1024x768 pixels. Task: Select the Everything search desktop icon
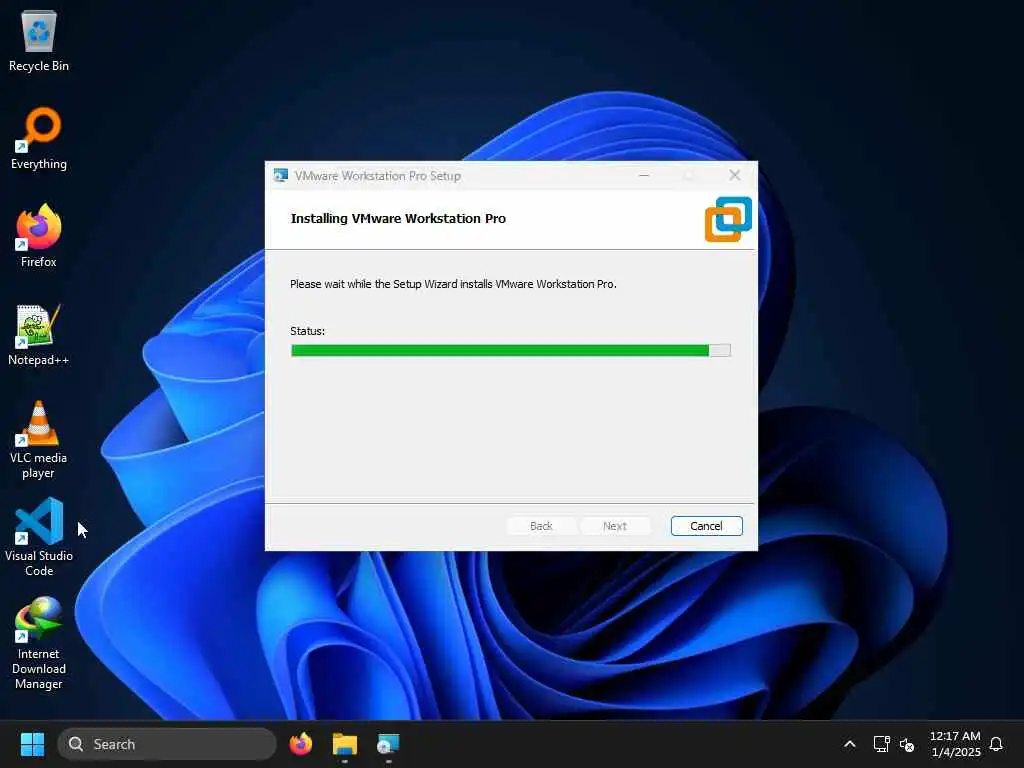tap(39, 138)
